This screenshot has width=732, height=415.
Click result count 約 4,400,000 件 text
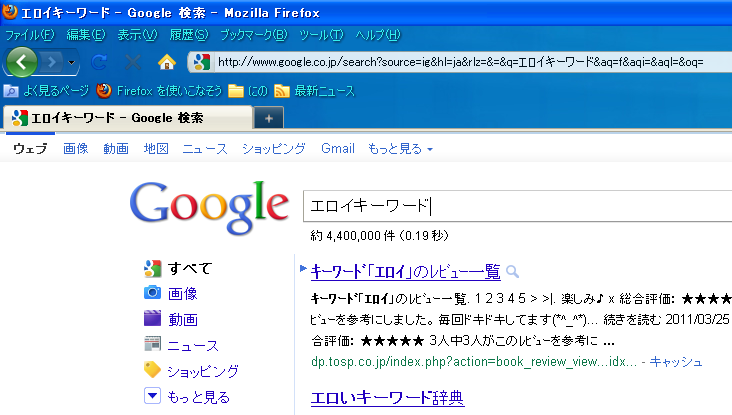point(352,236)
